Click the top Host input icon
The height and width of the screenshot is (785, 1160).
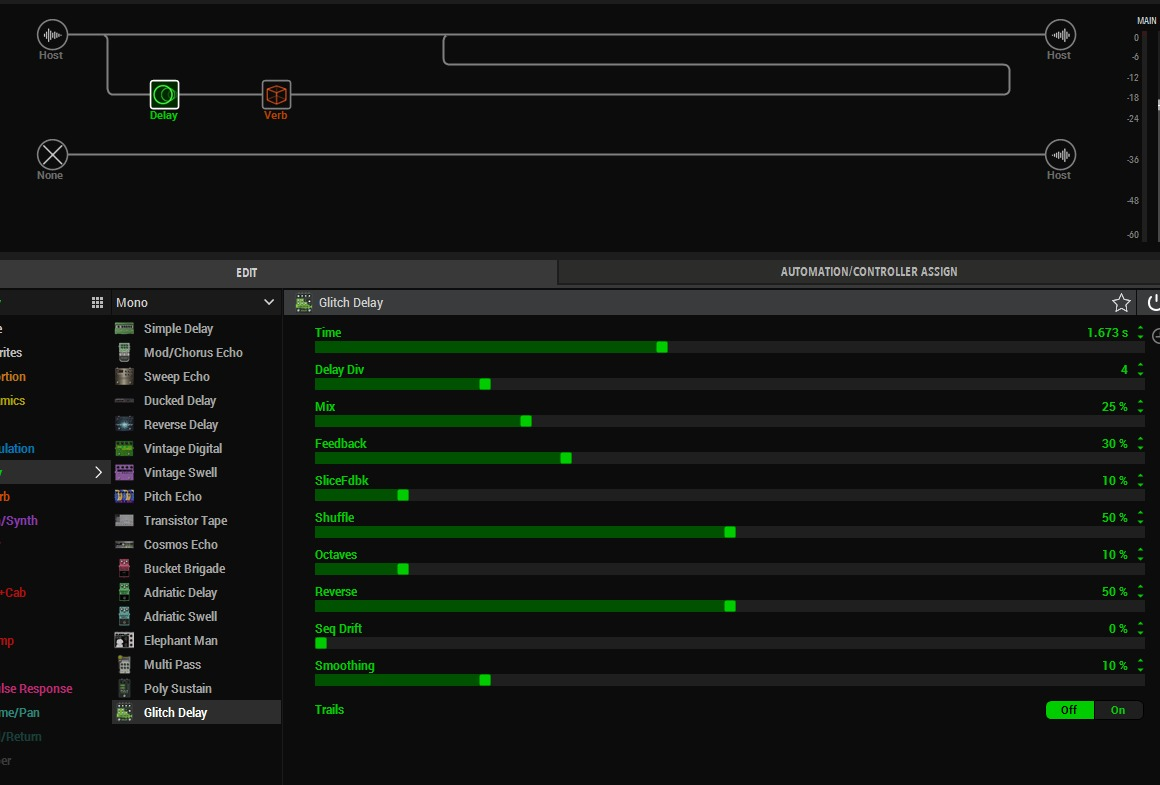click(52, 35)
